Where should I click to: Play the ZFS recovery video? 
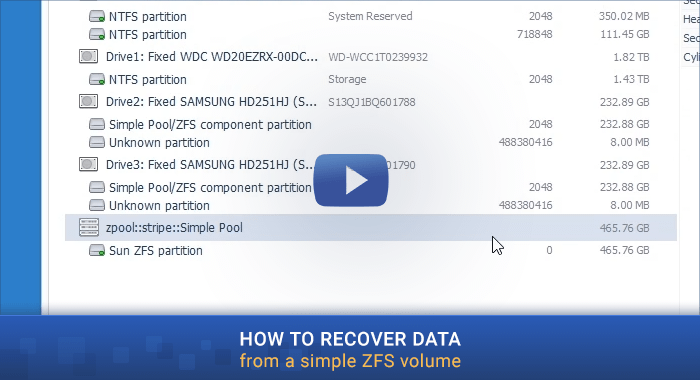tap(351, 180)
